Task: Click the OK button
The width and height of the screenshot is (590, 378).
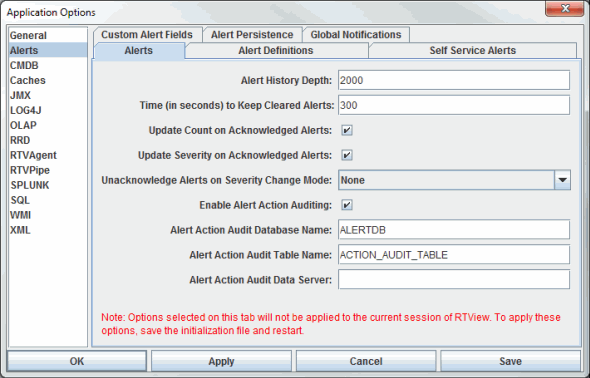Action: tap(77, 361)
